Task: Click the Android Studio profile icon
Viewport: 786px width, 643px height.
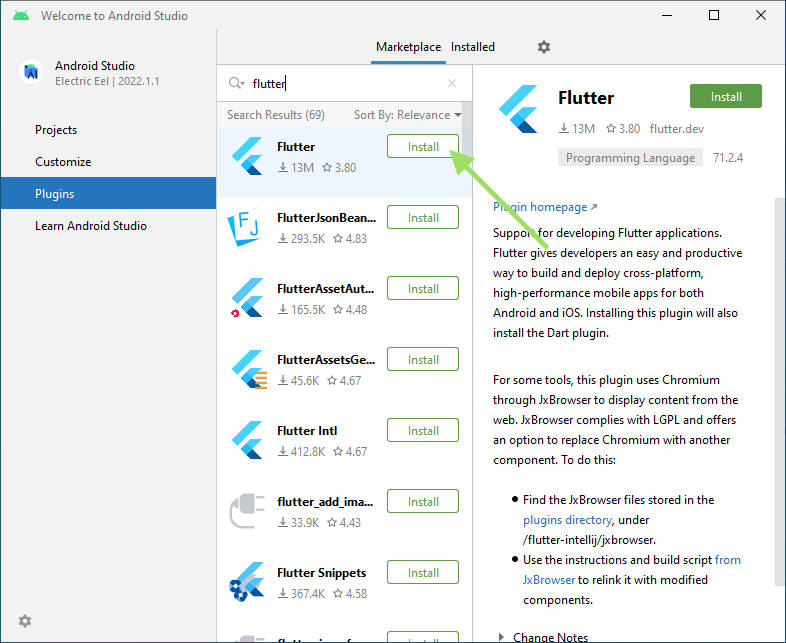Action: pos(32,72)
